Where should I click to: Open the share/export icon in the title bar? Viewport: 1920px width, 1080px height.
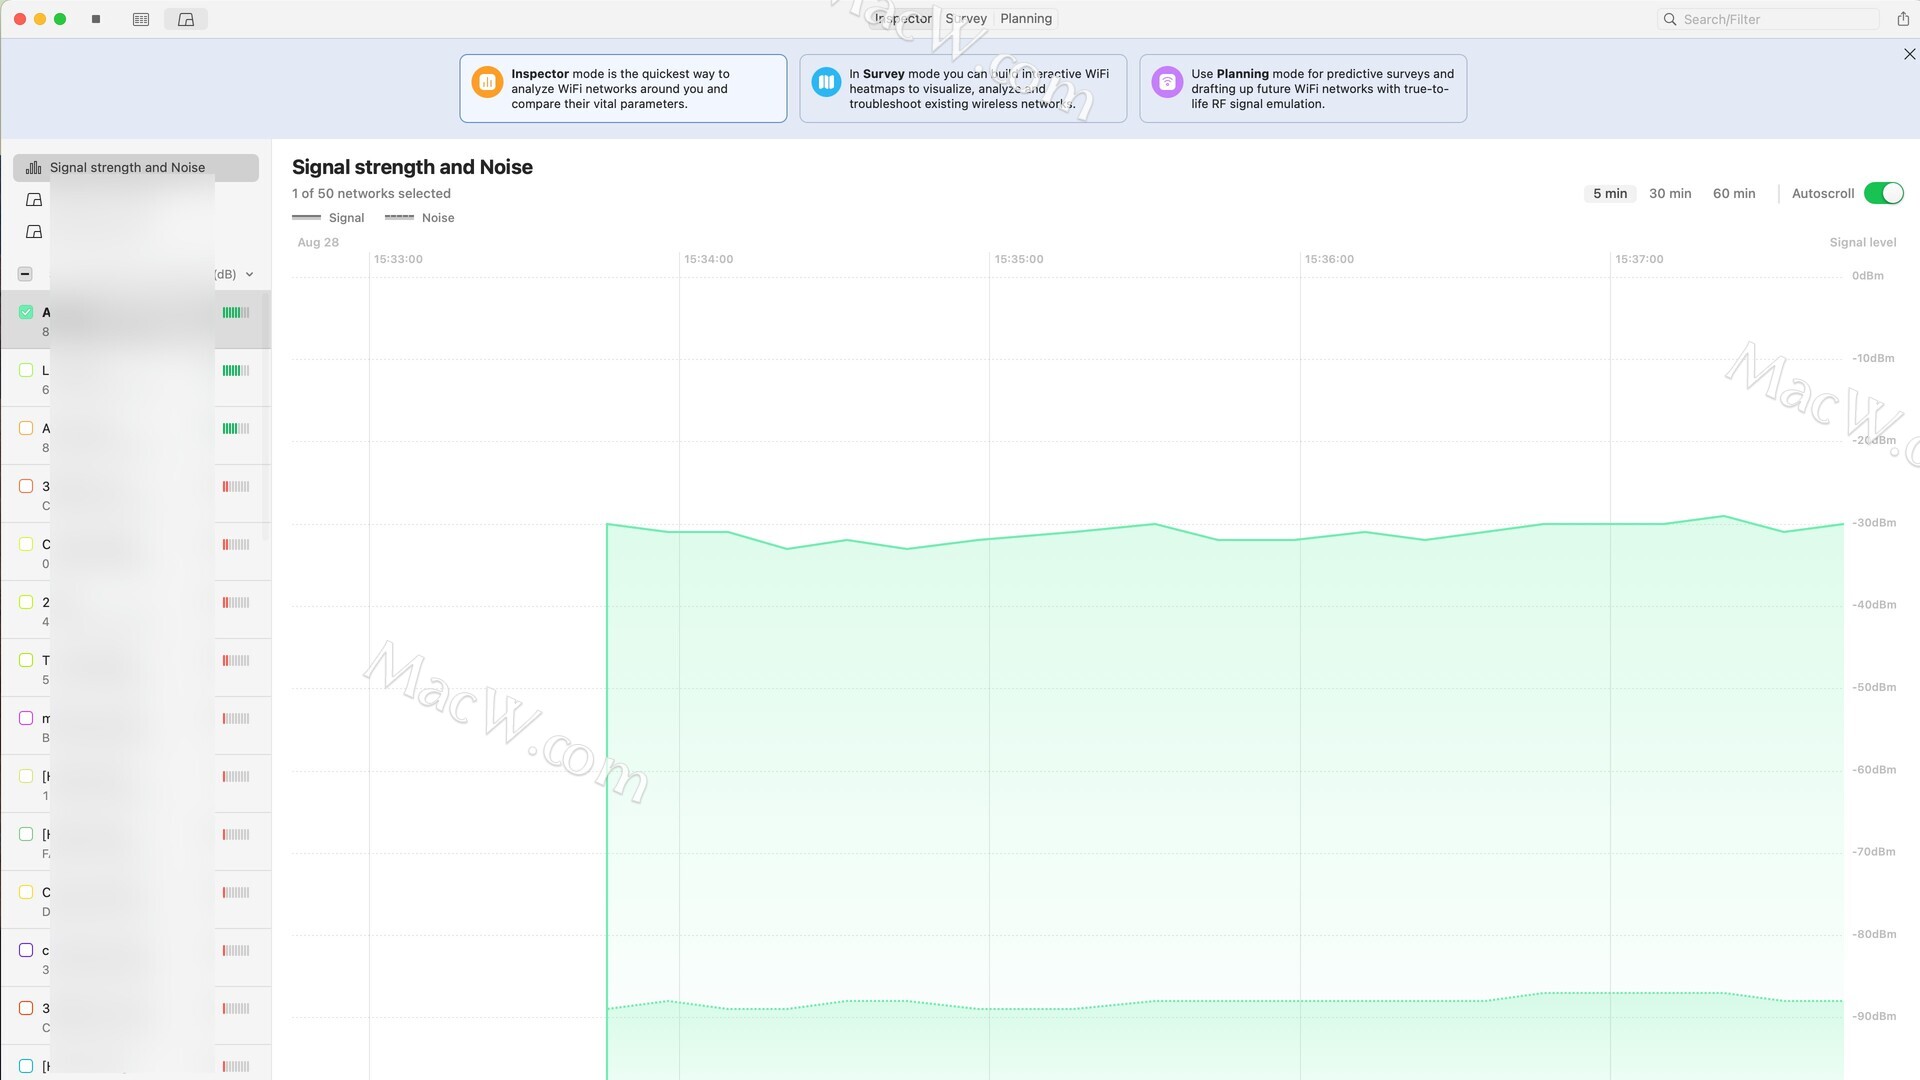tap(1902, 19)
